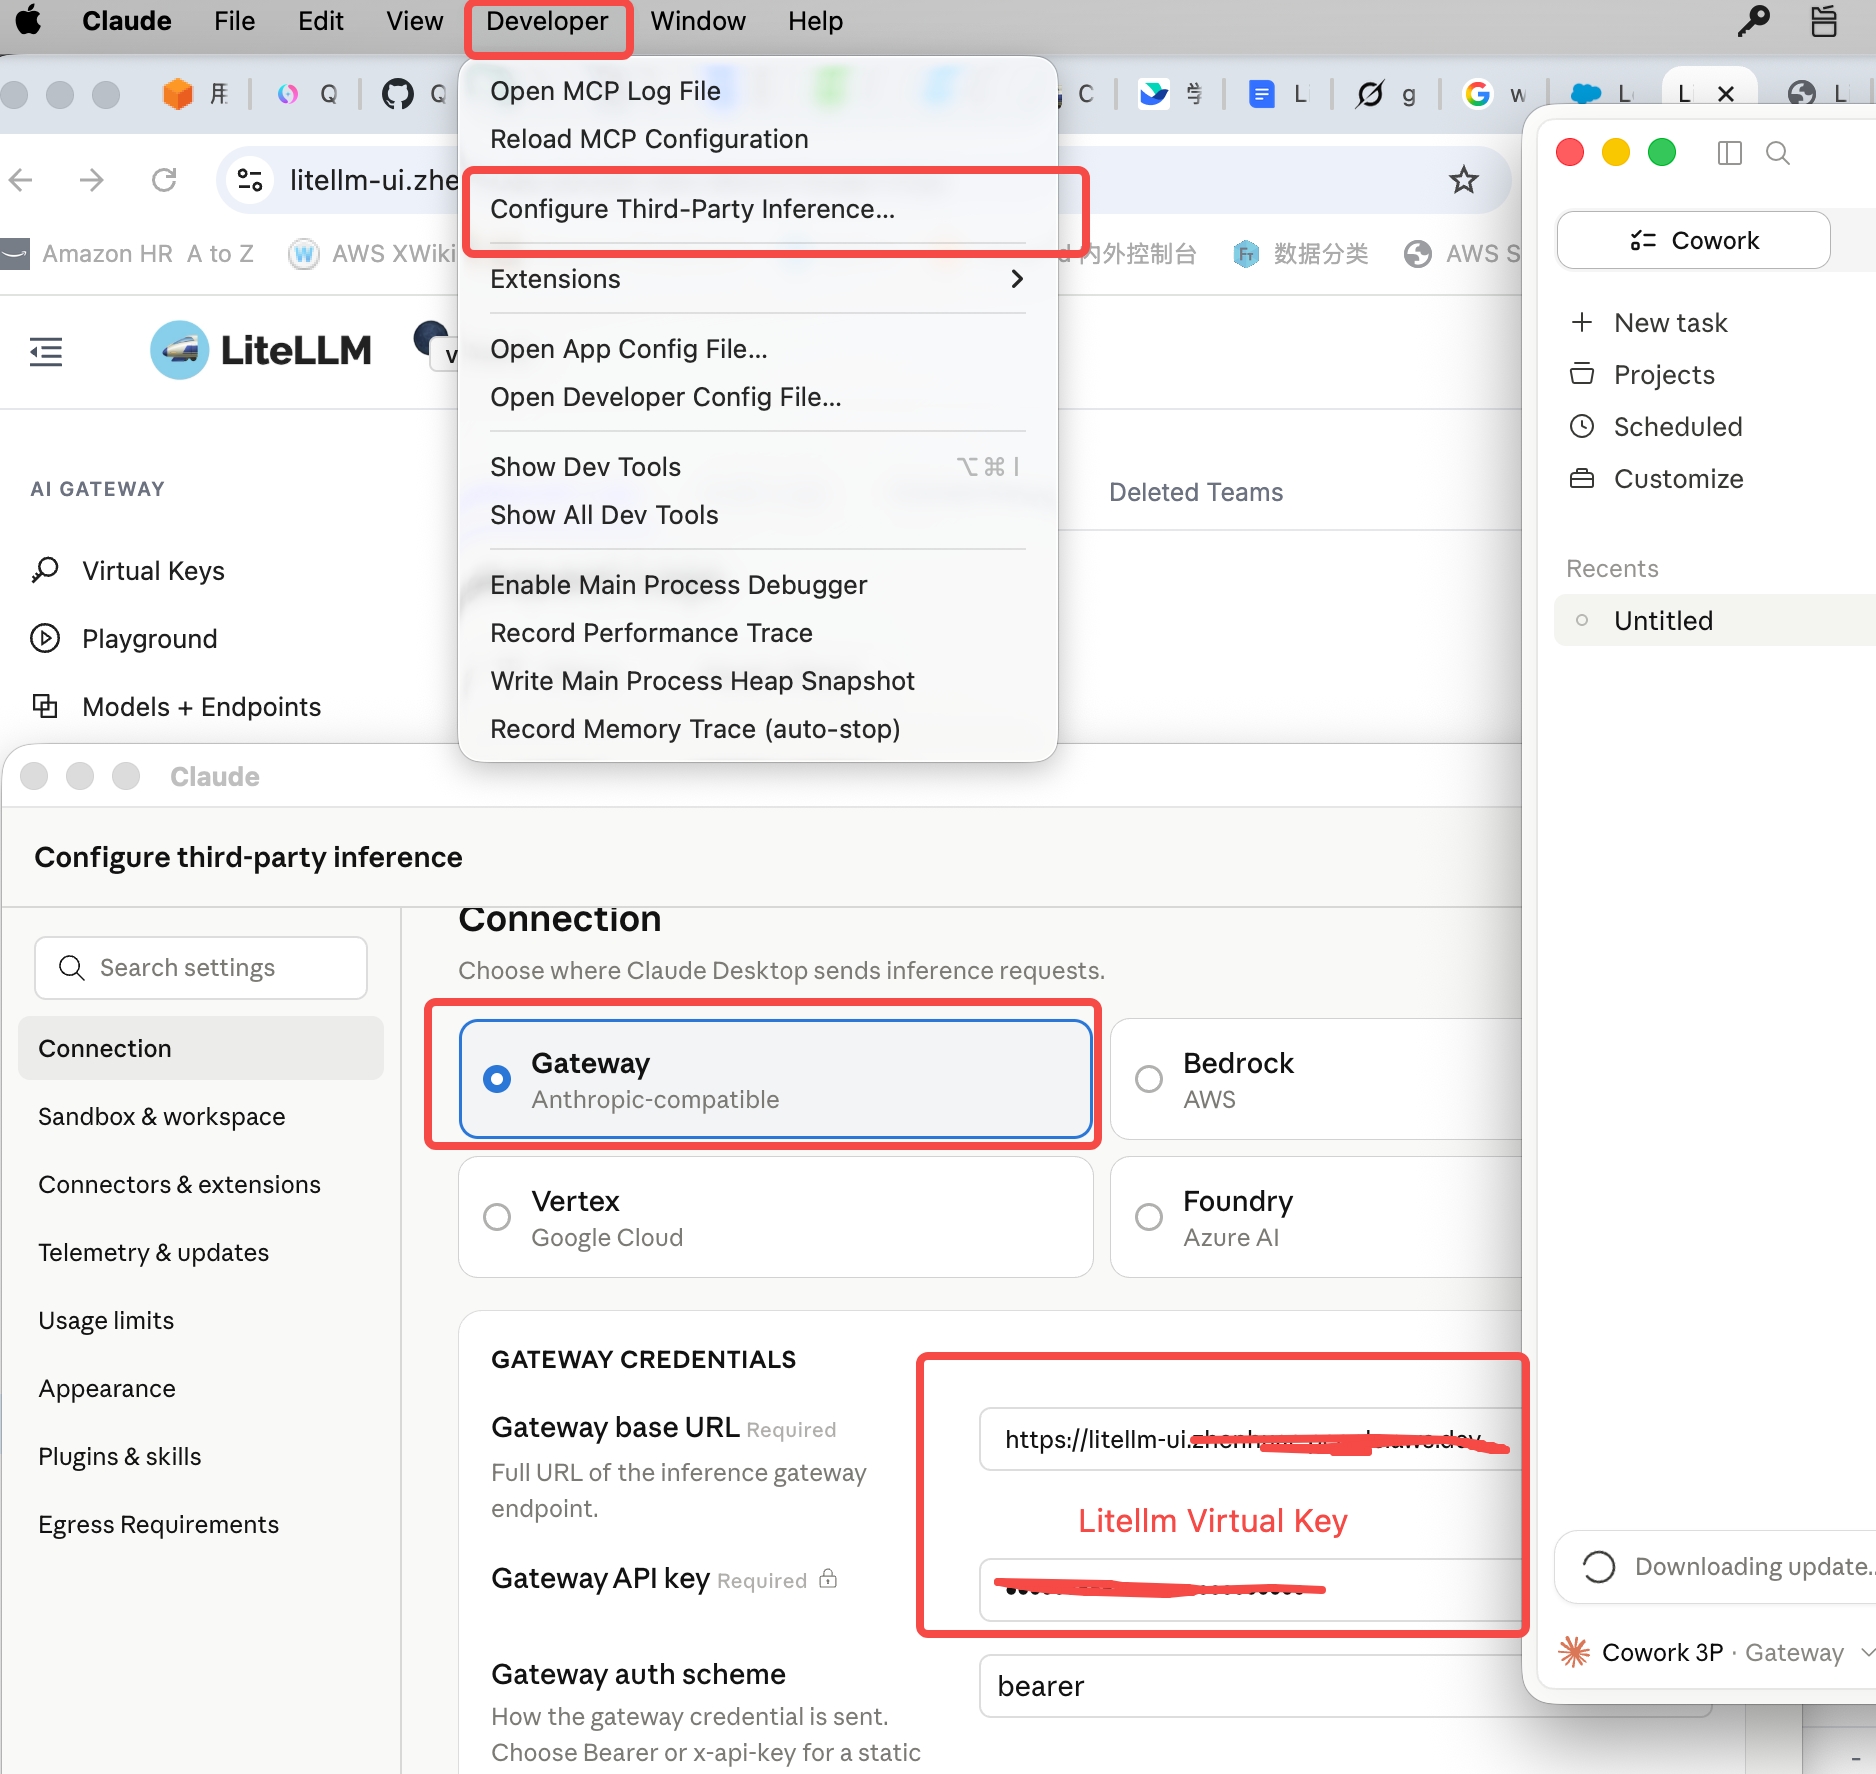Switch to the Deleted Teams tab
1876x1774 pixels.
tap(1195, 492)
